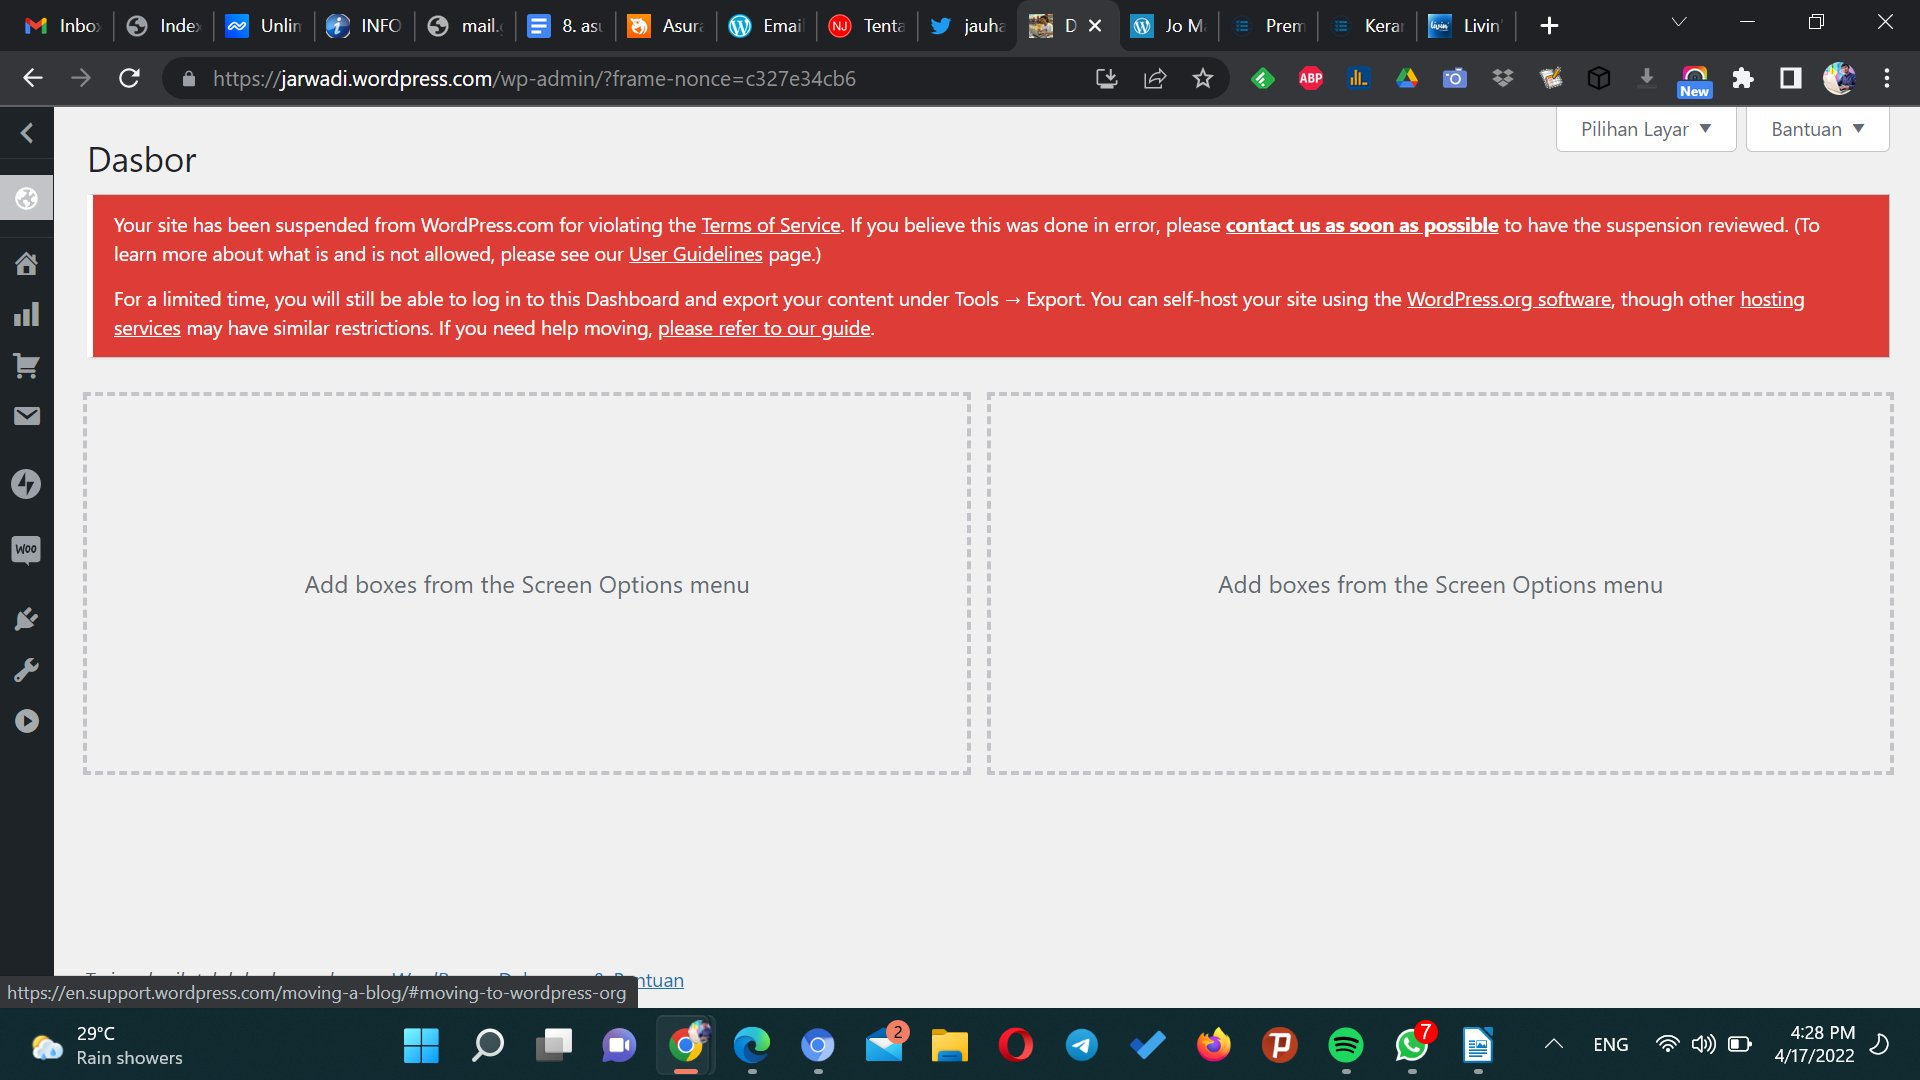Screen dimensions: 1920x1080
Task: Expand the Bantuan help dropdown
Action: pos(1816,129)
